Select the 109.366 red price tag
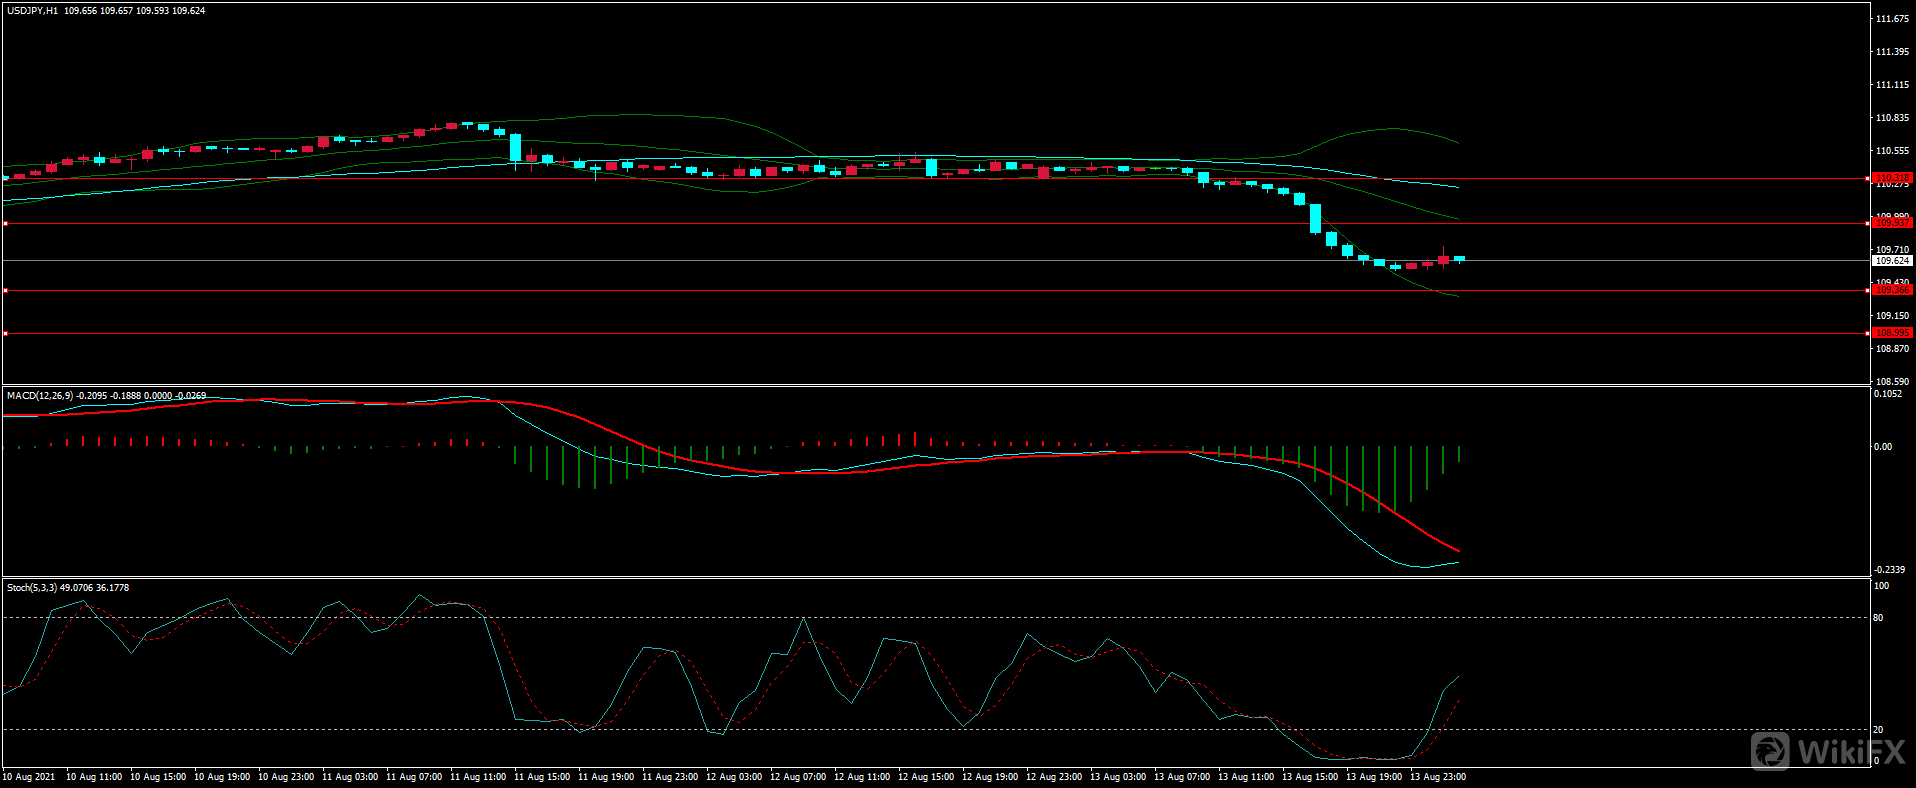Viewport: 1916px width, 788px height. 1891,290
